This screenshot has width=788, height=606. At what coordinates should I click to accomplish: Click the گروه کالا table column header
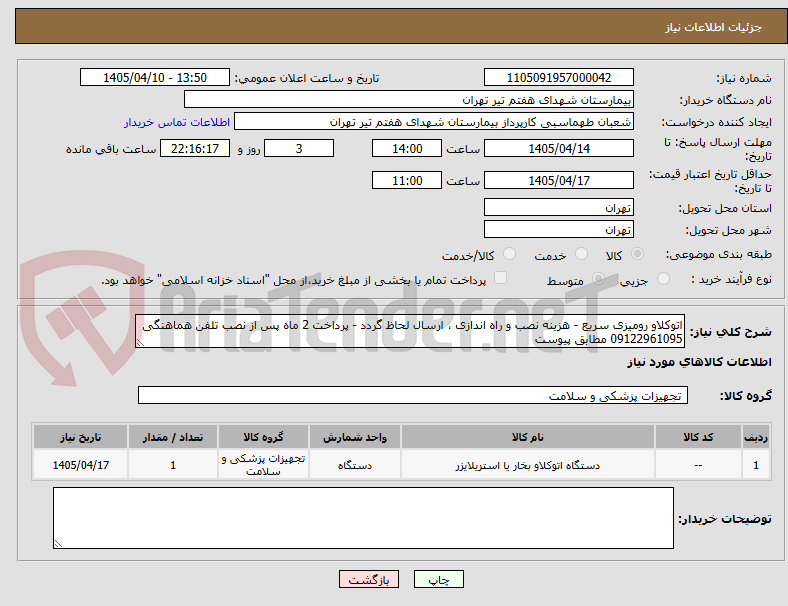tap(263, 437)
